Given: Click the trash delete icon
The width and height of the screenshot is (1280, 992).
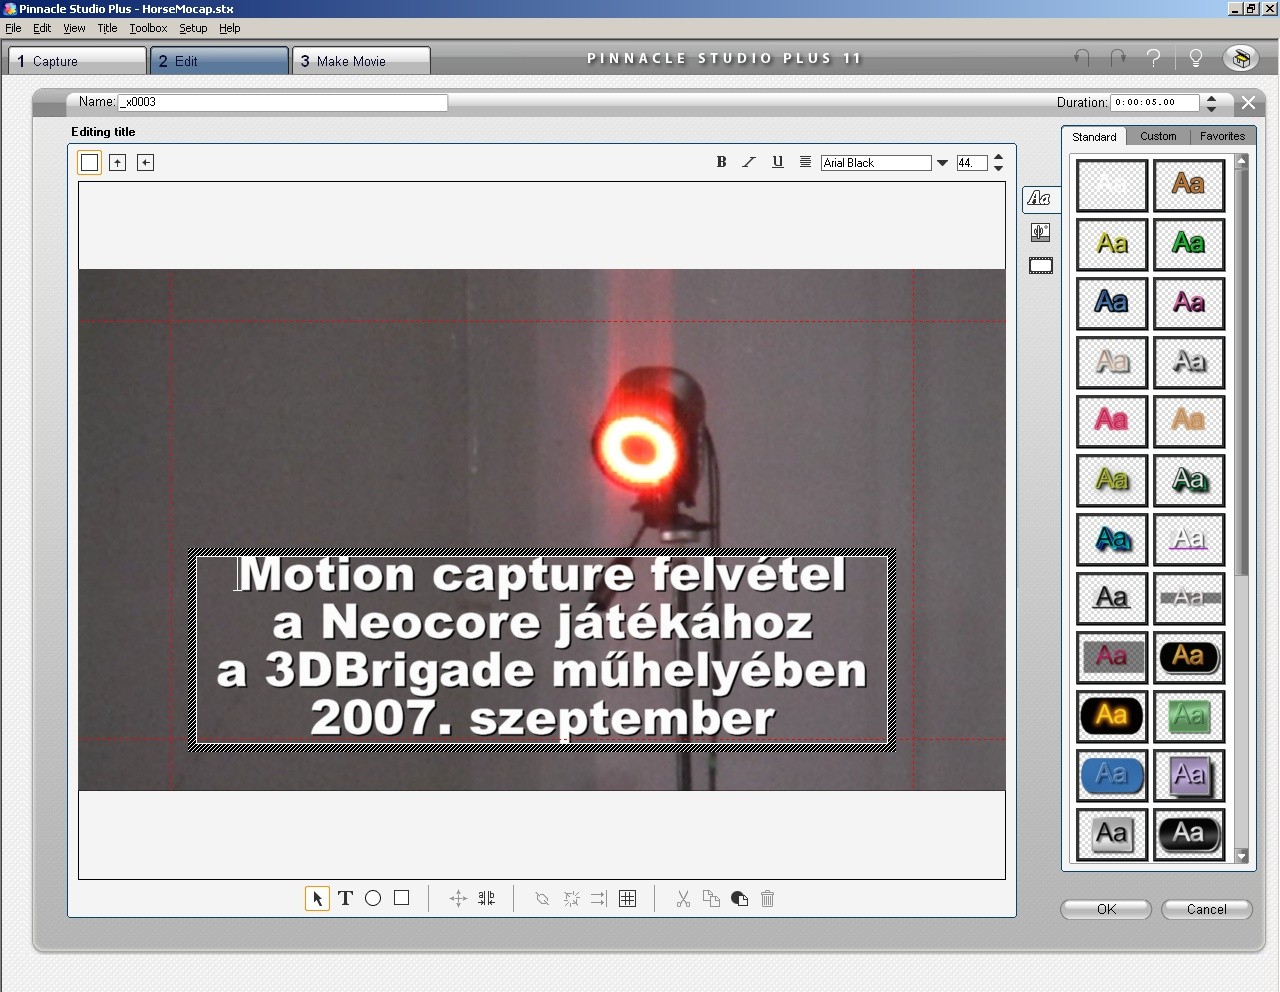Looking at the screenshot, I should coord(767,898).
